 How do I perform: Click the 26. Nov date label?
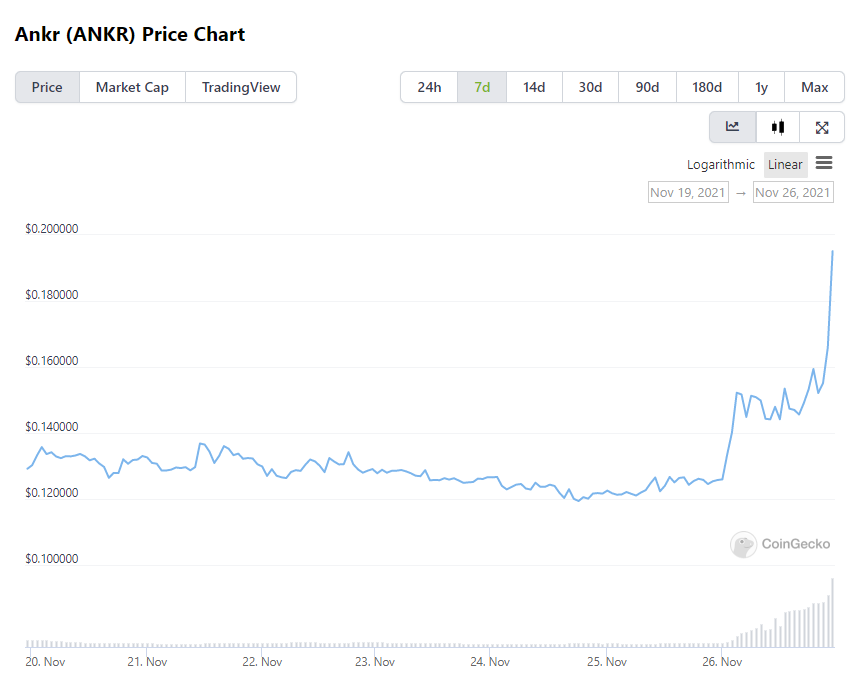[x=722, y=662]
